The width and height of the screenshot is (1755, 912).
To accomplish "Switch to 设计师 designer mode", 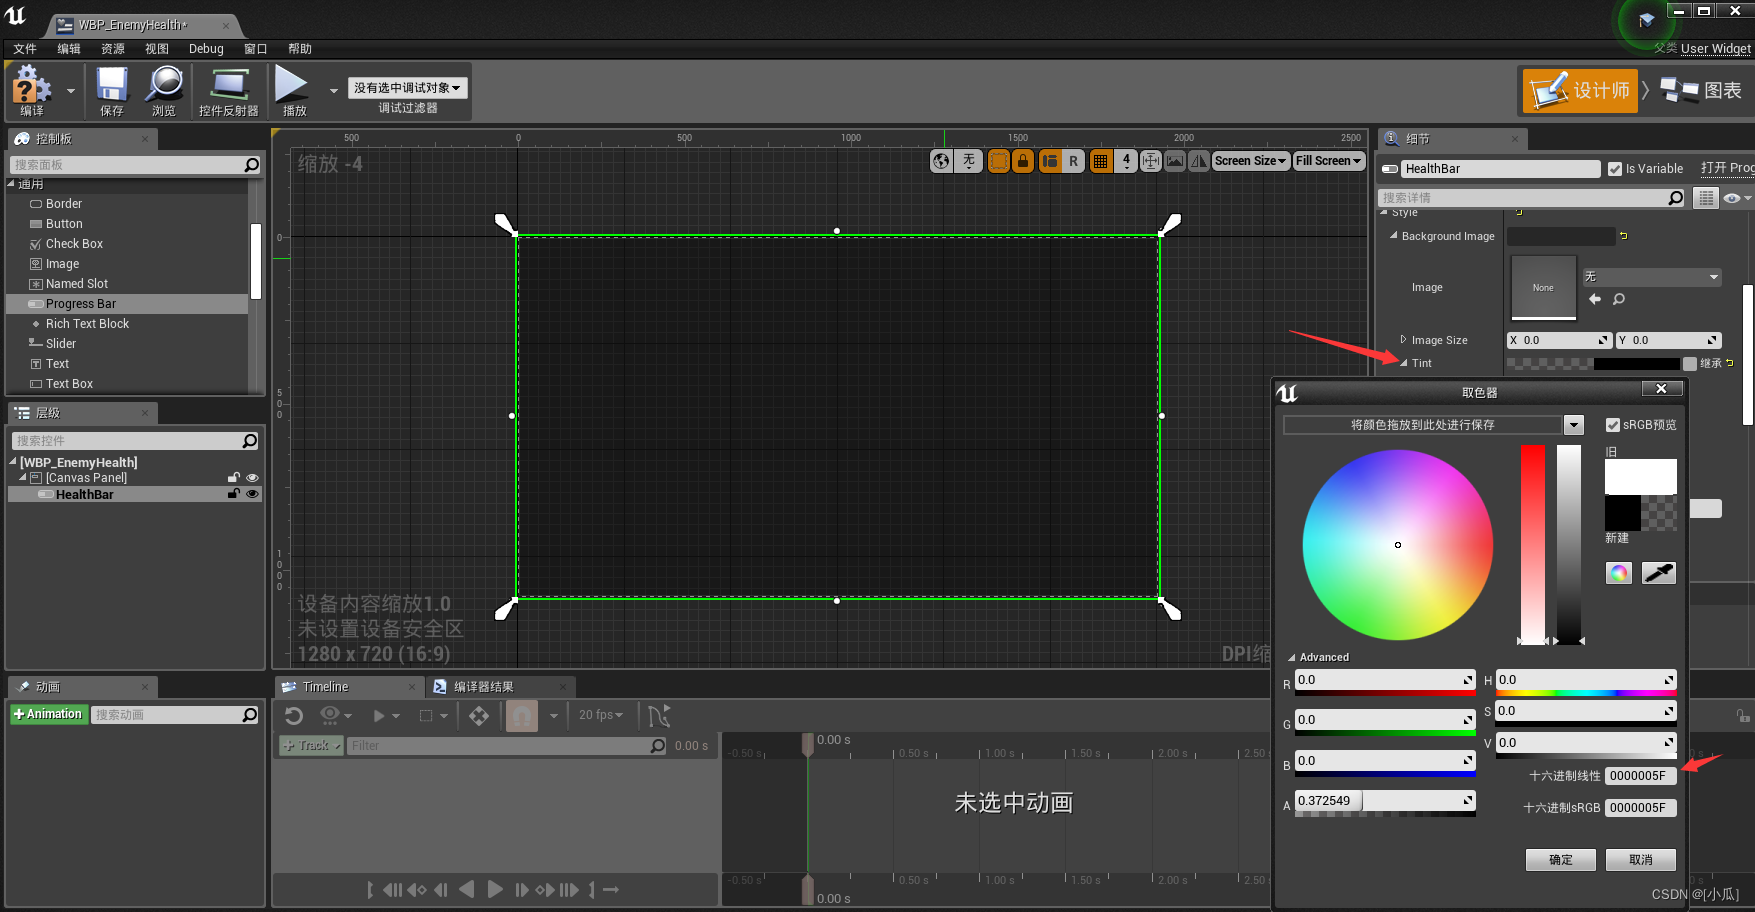I will coord(1580,90).
